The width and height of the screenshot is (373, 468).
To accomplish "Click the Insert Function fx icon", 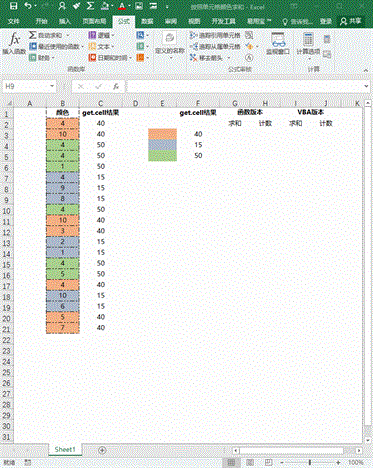I will [x=14, y=39].
